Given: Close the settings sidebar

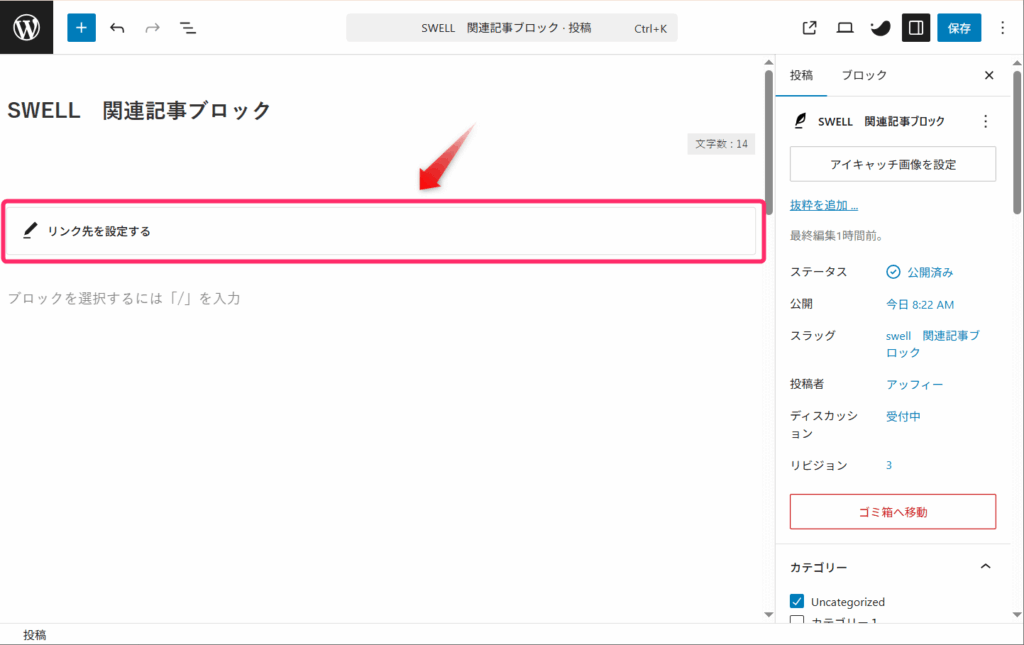Looking at the screenshot, I should pyautogui.click(x=989, y=75).
